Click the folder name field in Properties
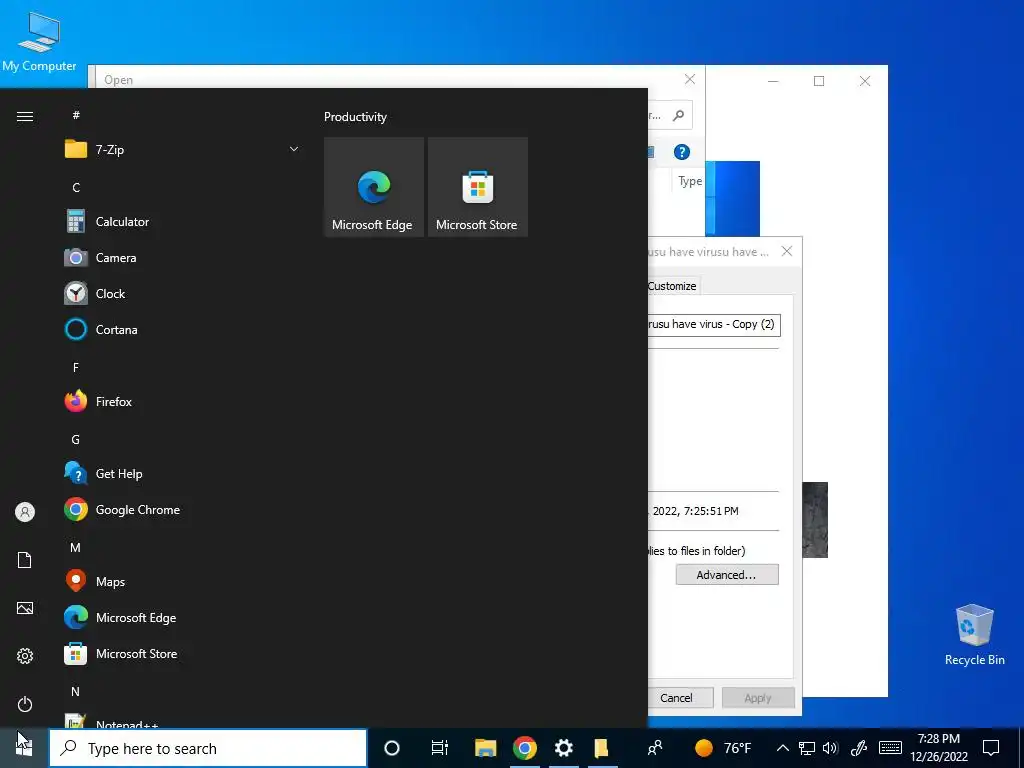This screenshot has height=768, width=1024. click(714, 325)
